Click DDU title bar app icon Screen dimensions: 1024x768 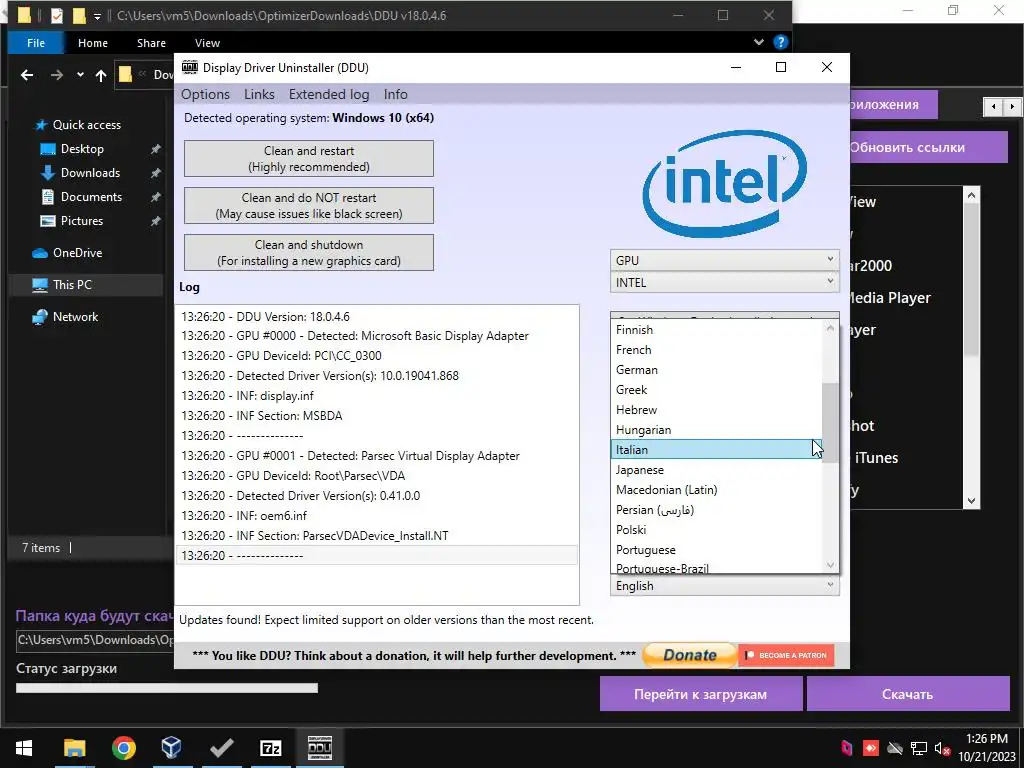tap(189, 67)
